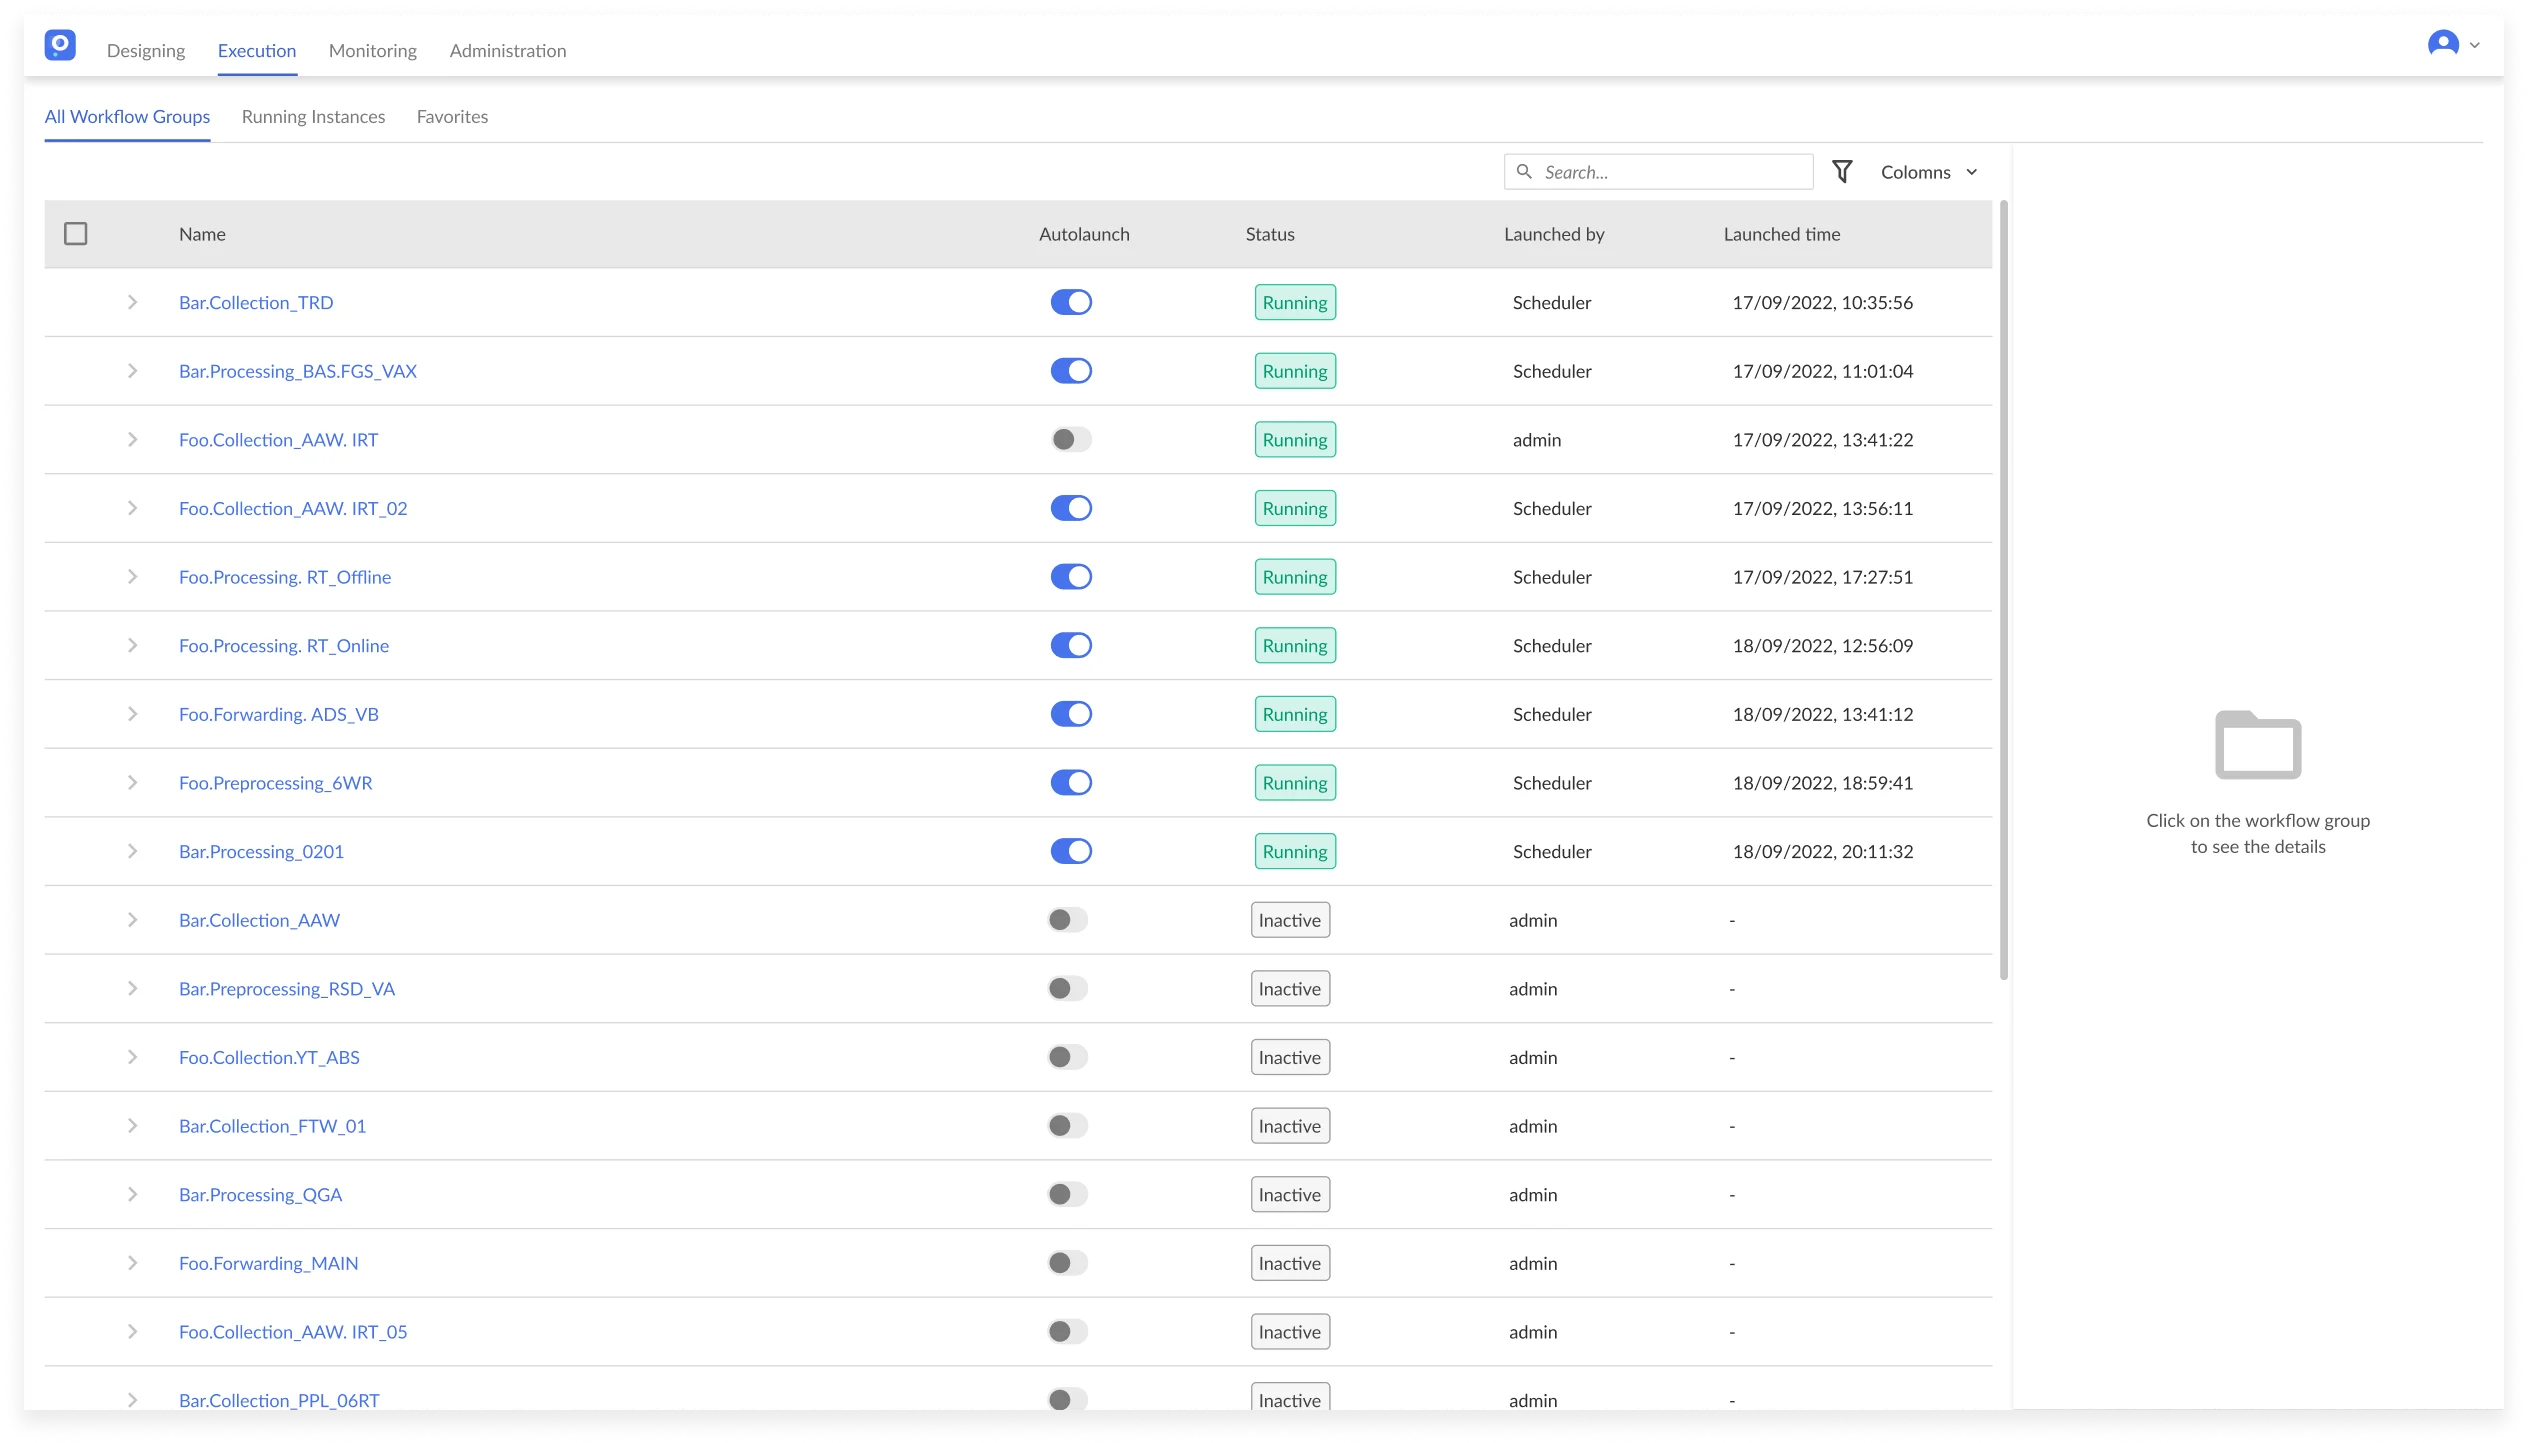Click the Inactive badge for Bar.Collection_AAW
Screen dimensions: 2528x1443
[1289, 921]
